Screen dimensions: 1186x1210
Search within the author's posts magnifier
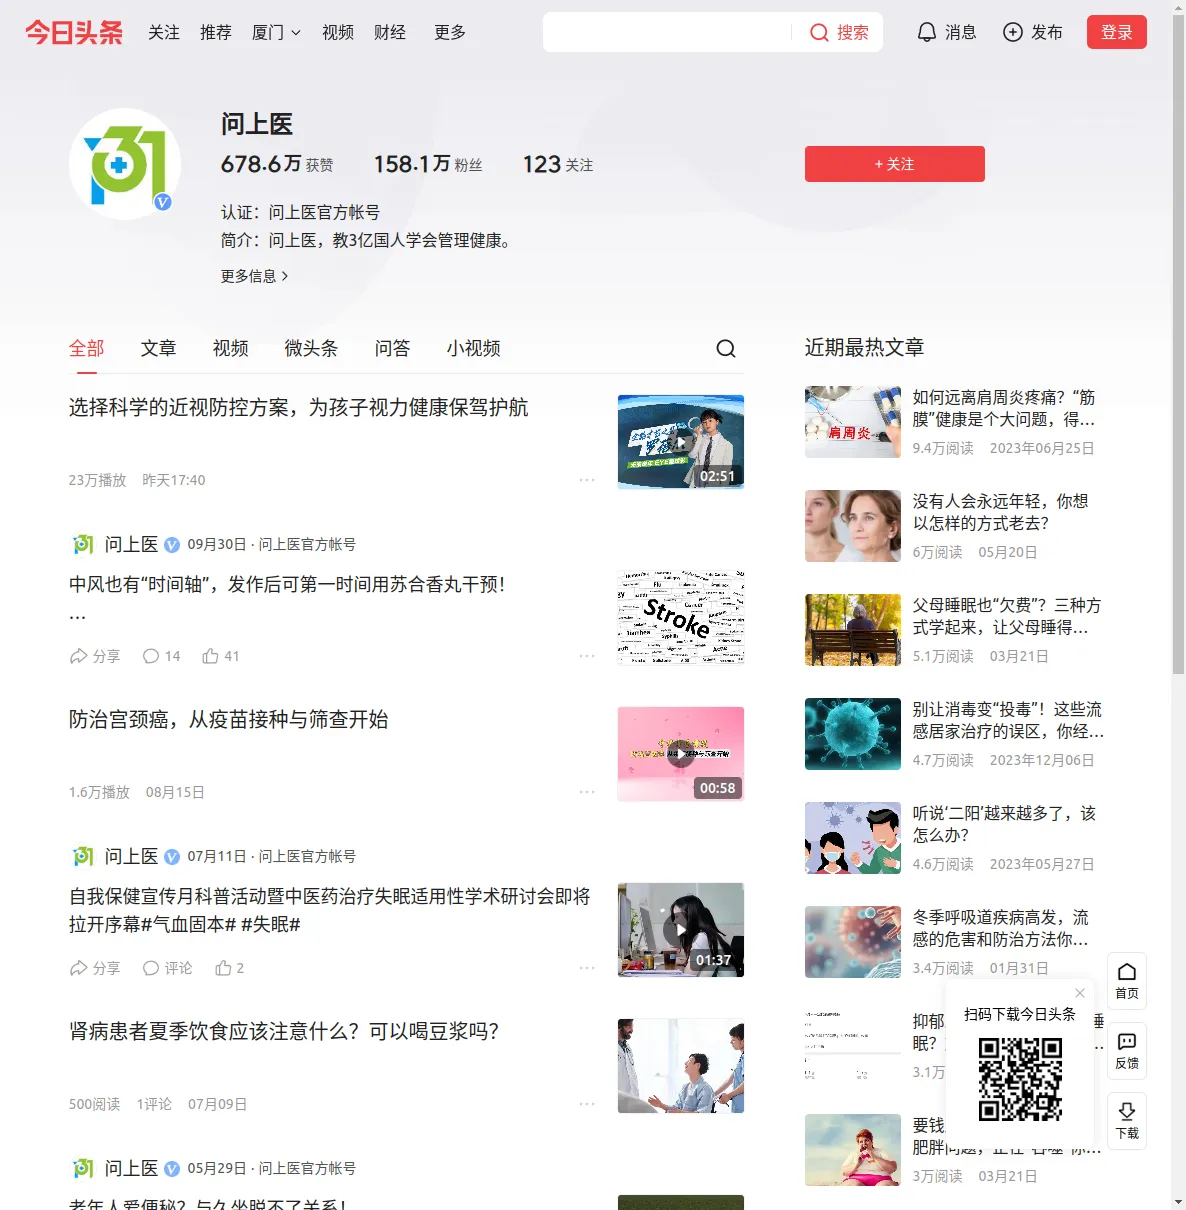(726, 348)
